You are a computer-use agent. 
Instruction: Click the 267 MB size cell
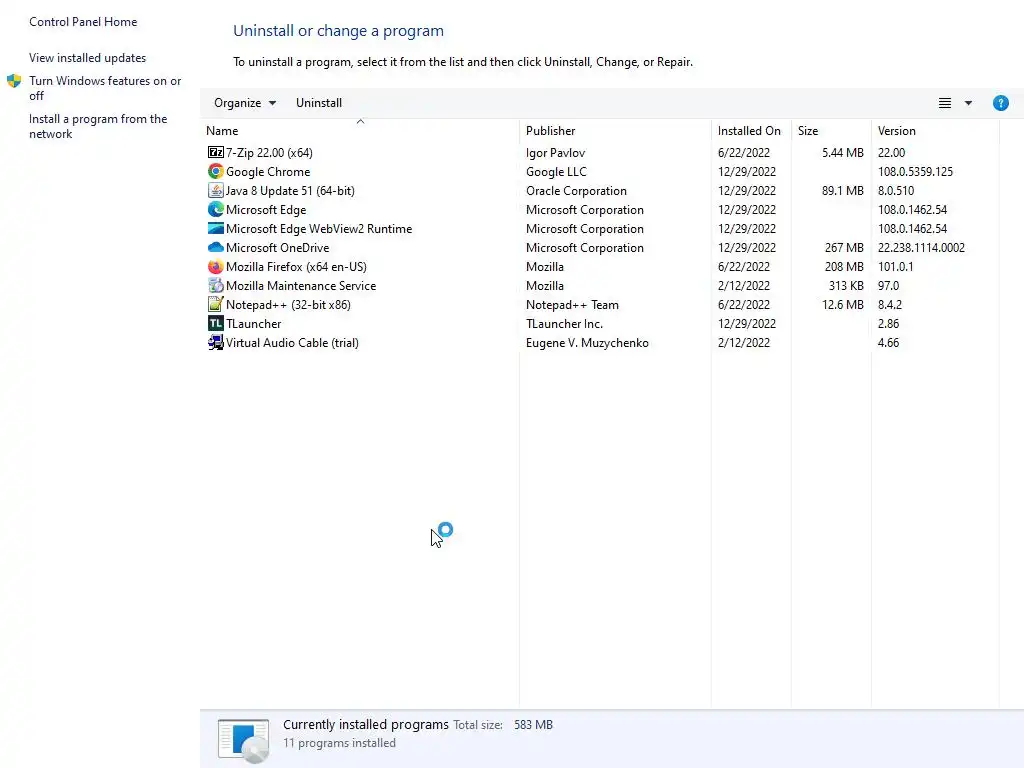coord(844,248)
